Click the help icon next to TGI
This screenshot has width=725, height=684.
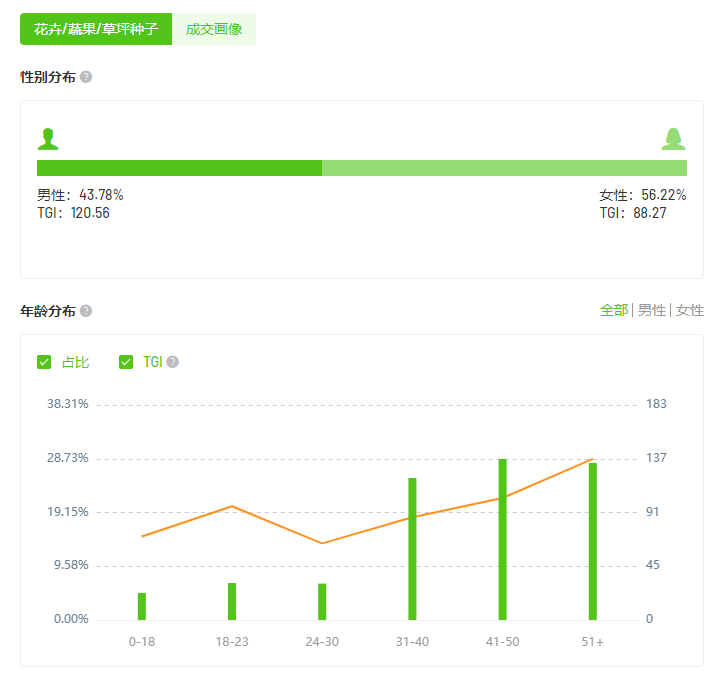[173, 362]
